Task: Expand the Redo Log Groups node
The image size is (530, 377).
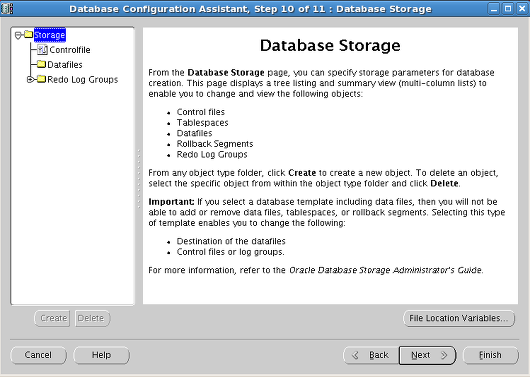Action: click(30, 79)
